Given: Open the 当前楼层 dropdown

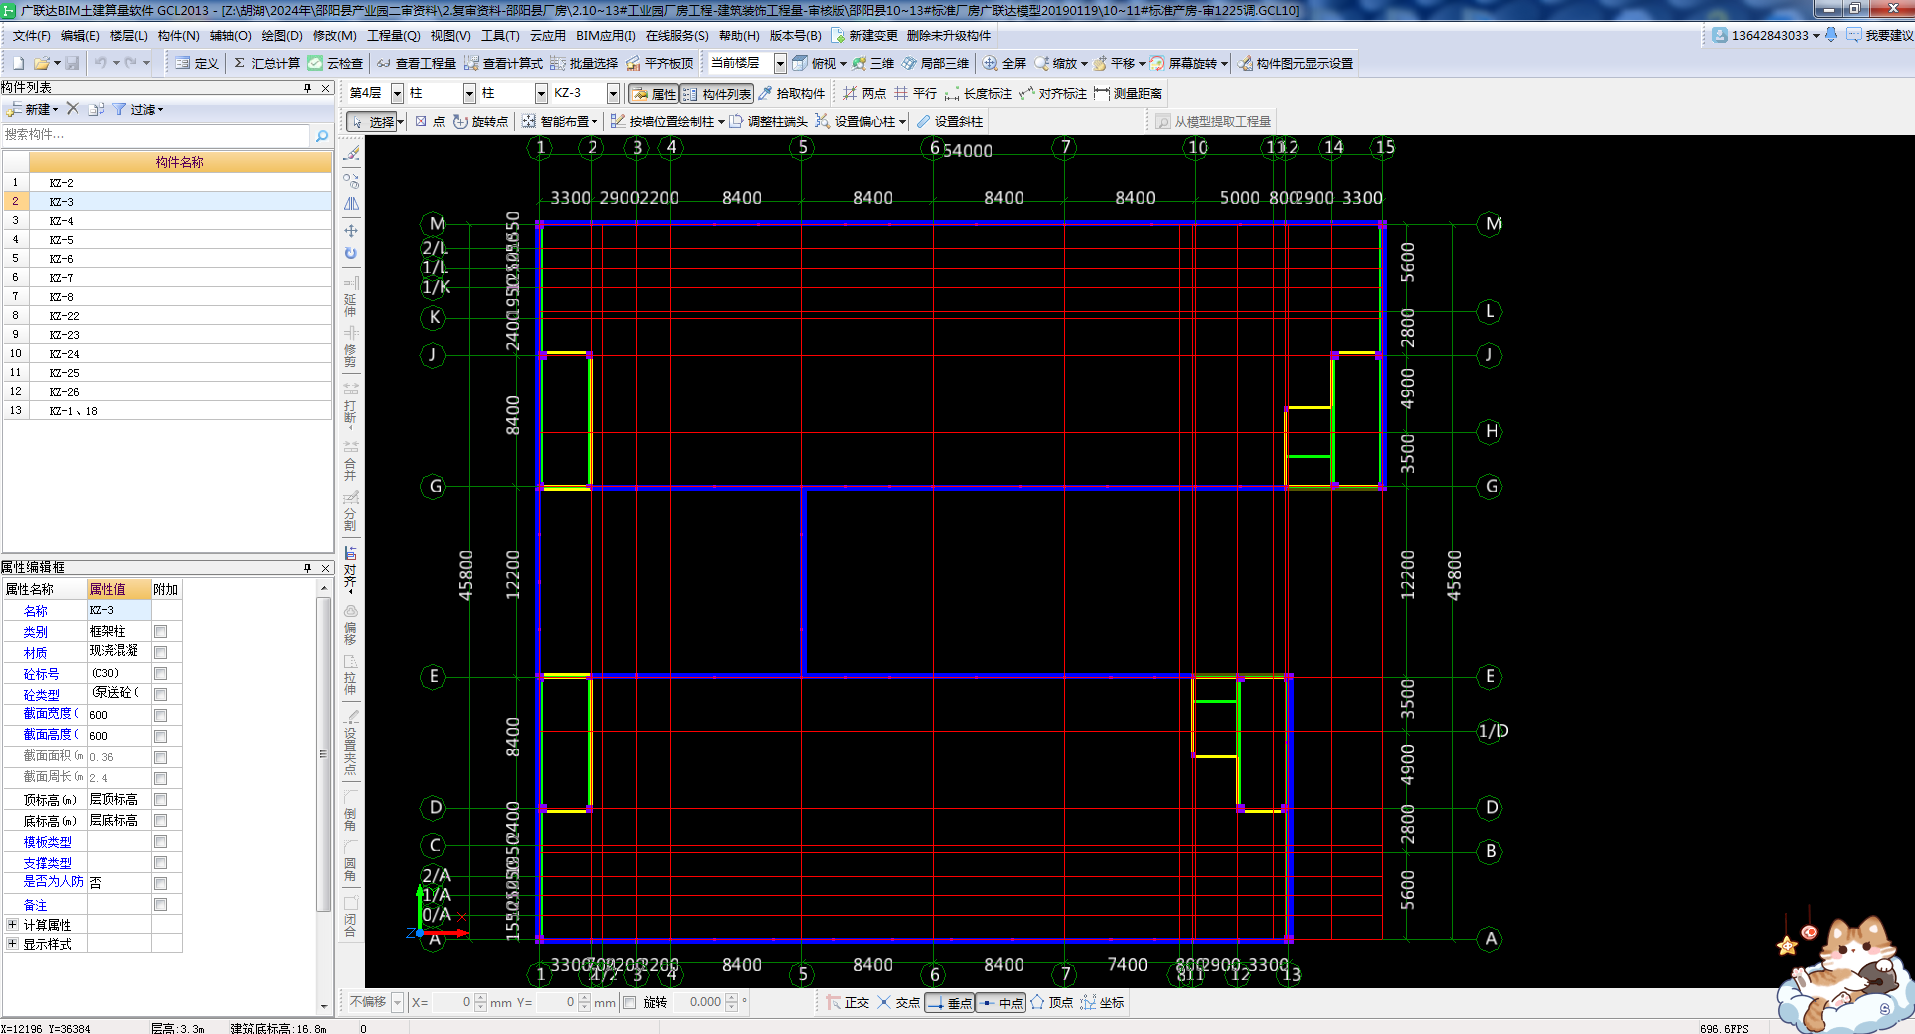Looking at the screenshot, I should click(780, 63).
